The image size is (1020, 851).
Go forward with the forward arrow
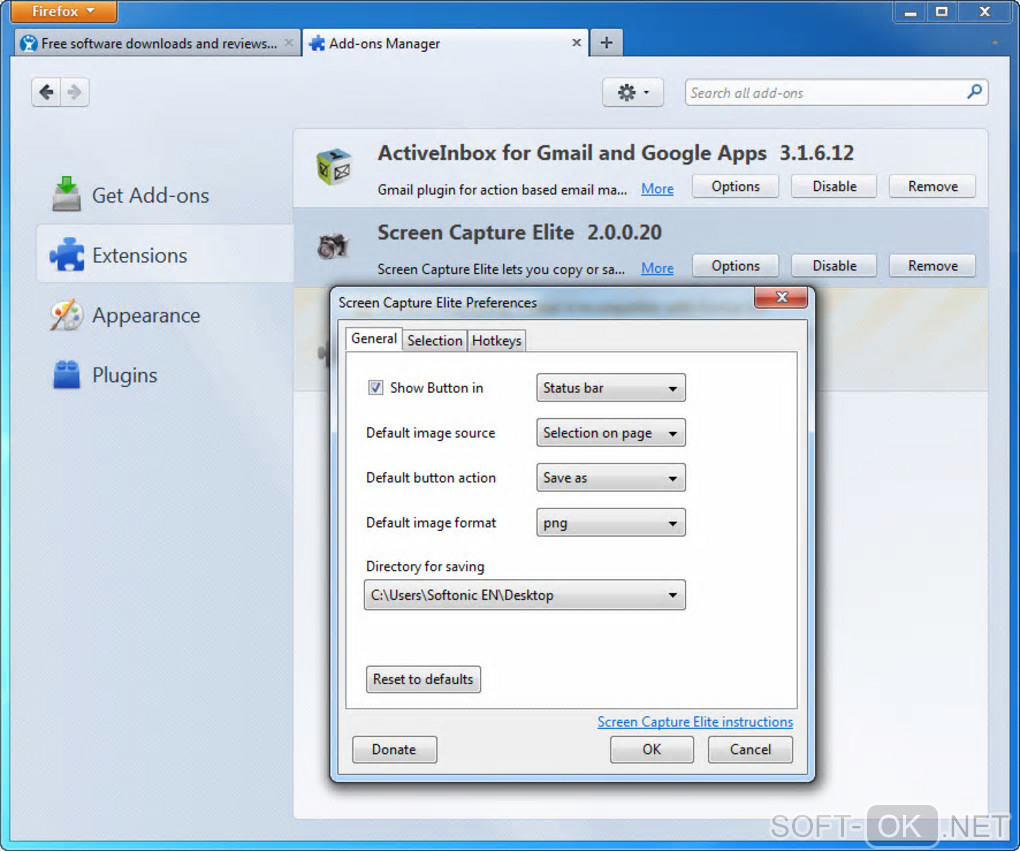(x=75, y=92)
